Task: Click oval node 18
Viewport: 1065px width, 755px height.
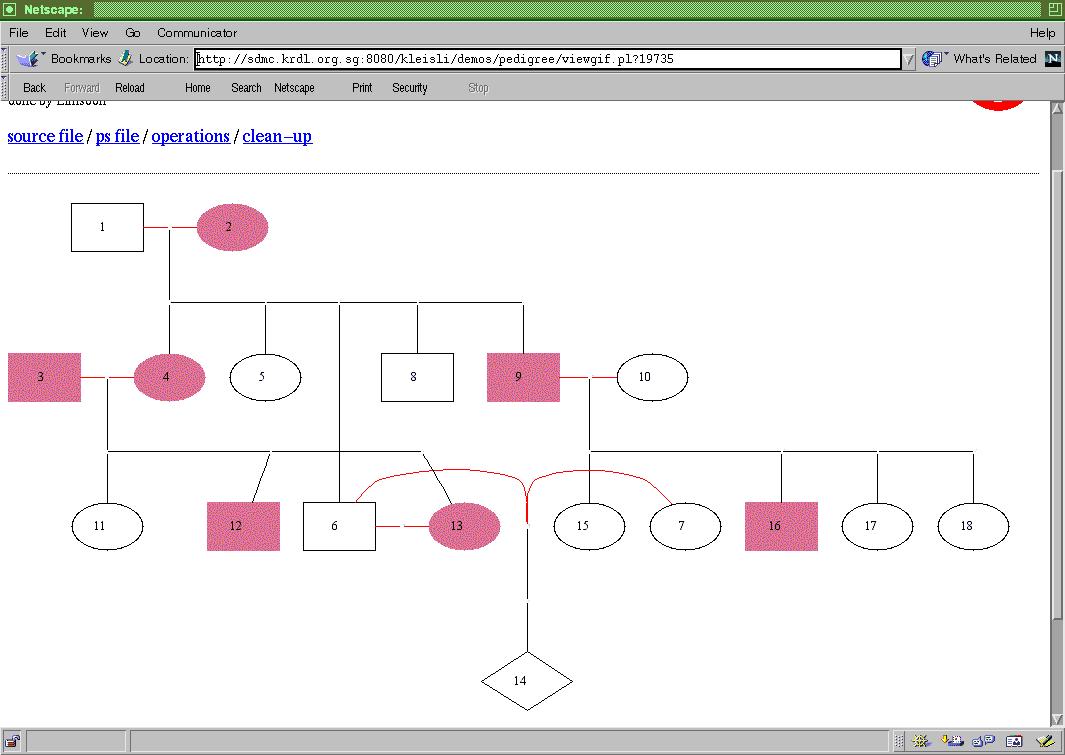Action: pos(973,526)
